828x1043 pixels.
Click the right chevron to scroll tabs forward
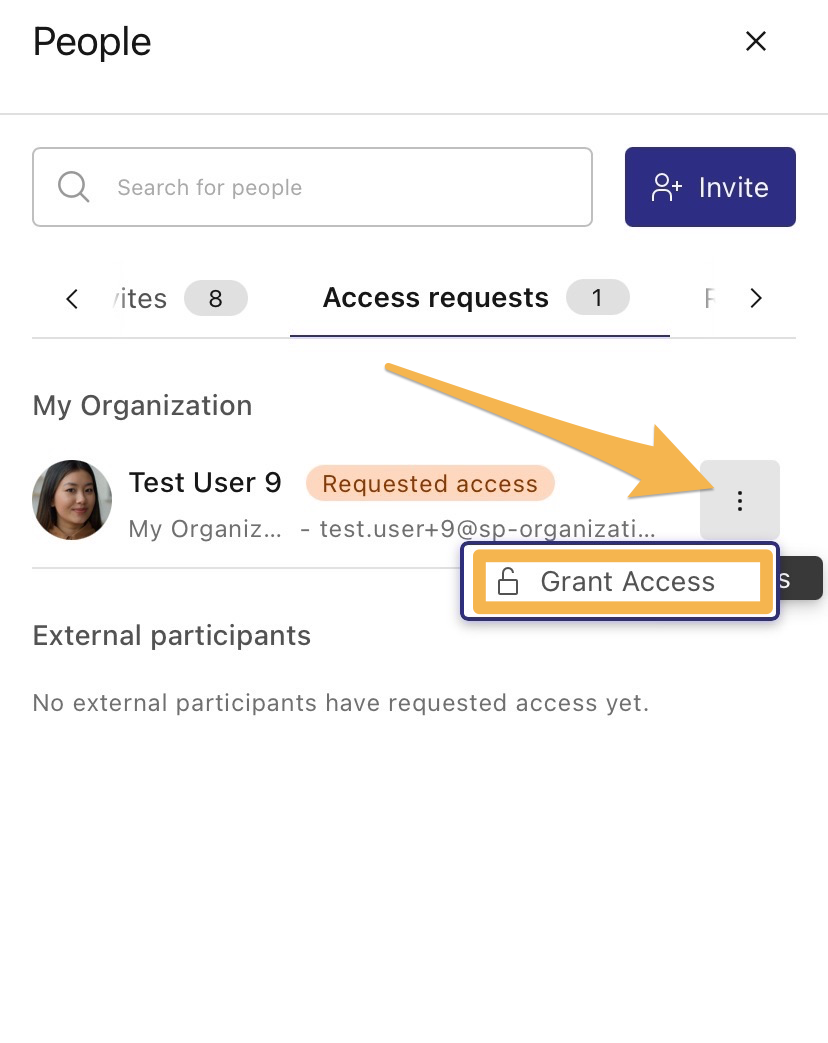pyautogui.click(x=756, y=297)
